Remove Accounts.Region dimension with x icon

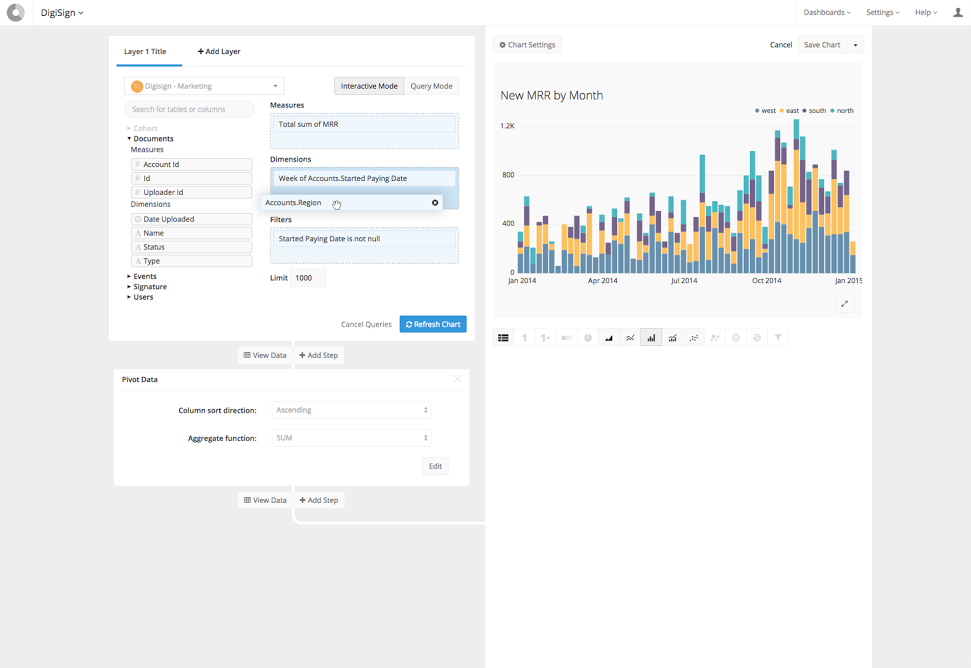pos(435,202)
